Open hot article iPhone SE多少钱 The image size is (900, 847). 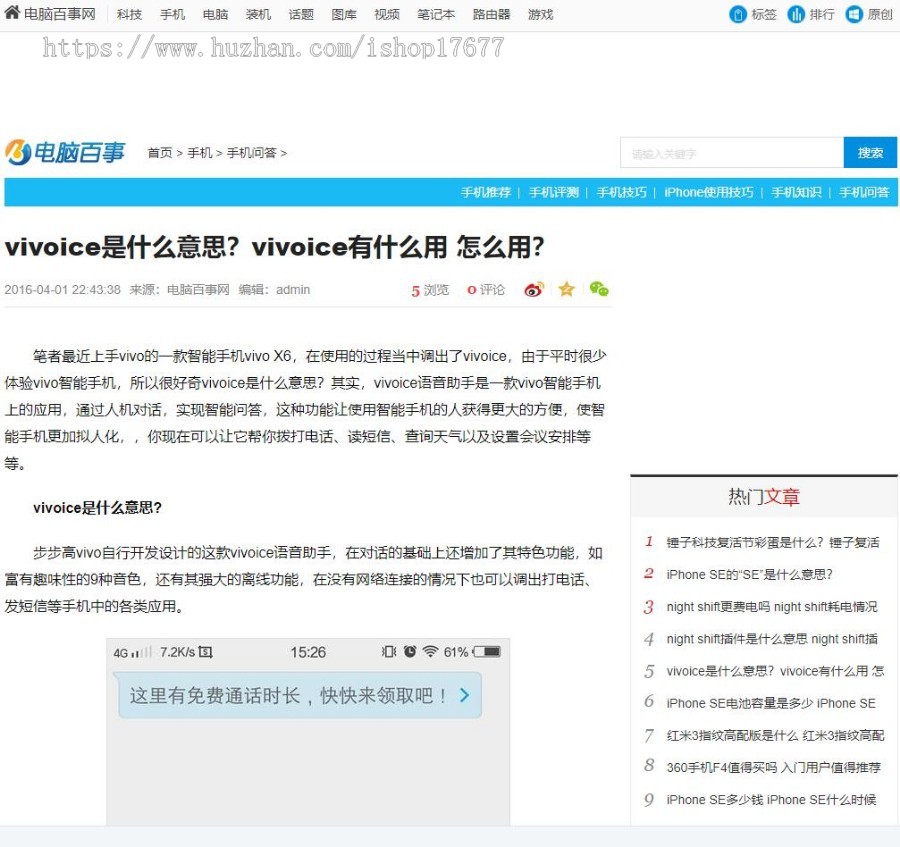771,799
